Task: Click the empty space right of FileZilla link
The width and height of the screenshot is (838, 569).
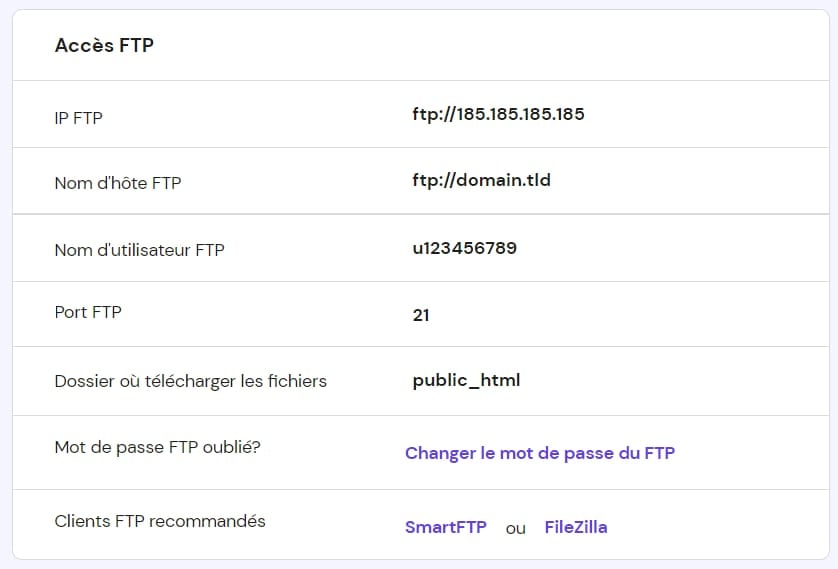Action: click(716, 527)
